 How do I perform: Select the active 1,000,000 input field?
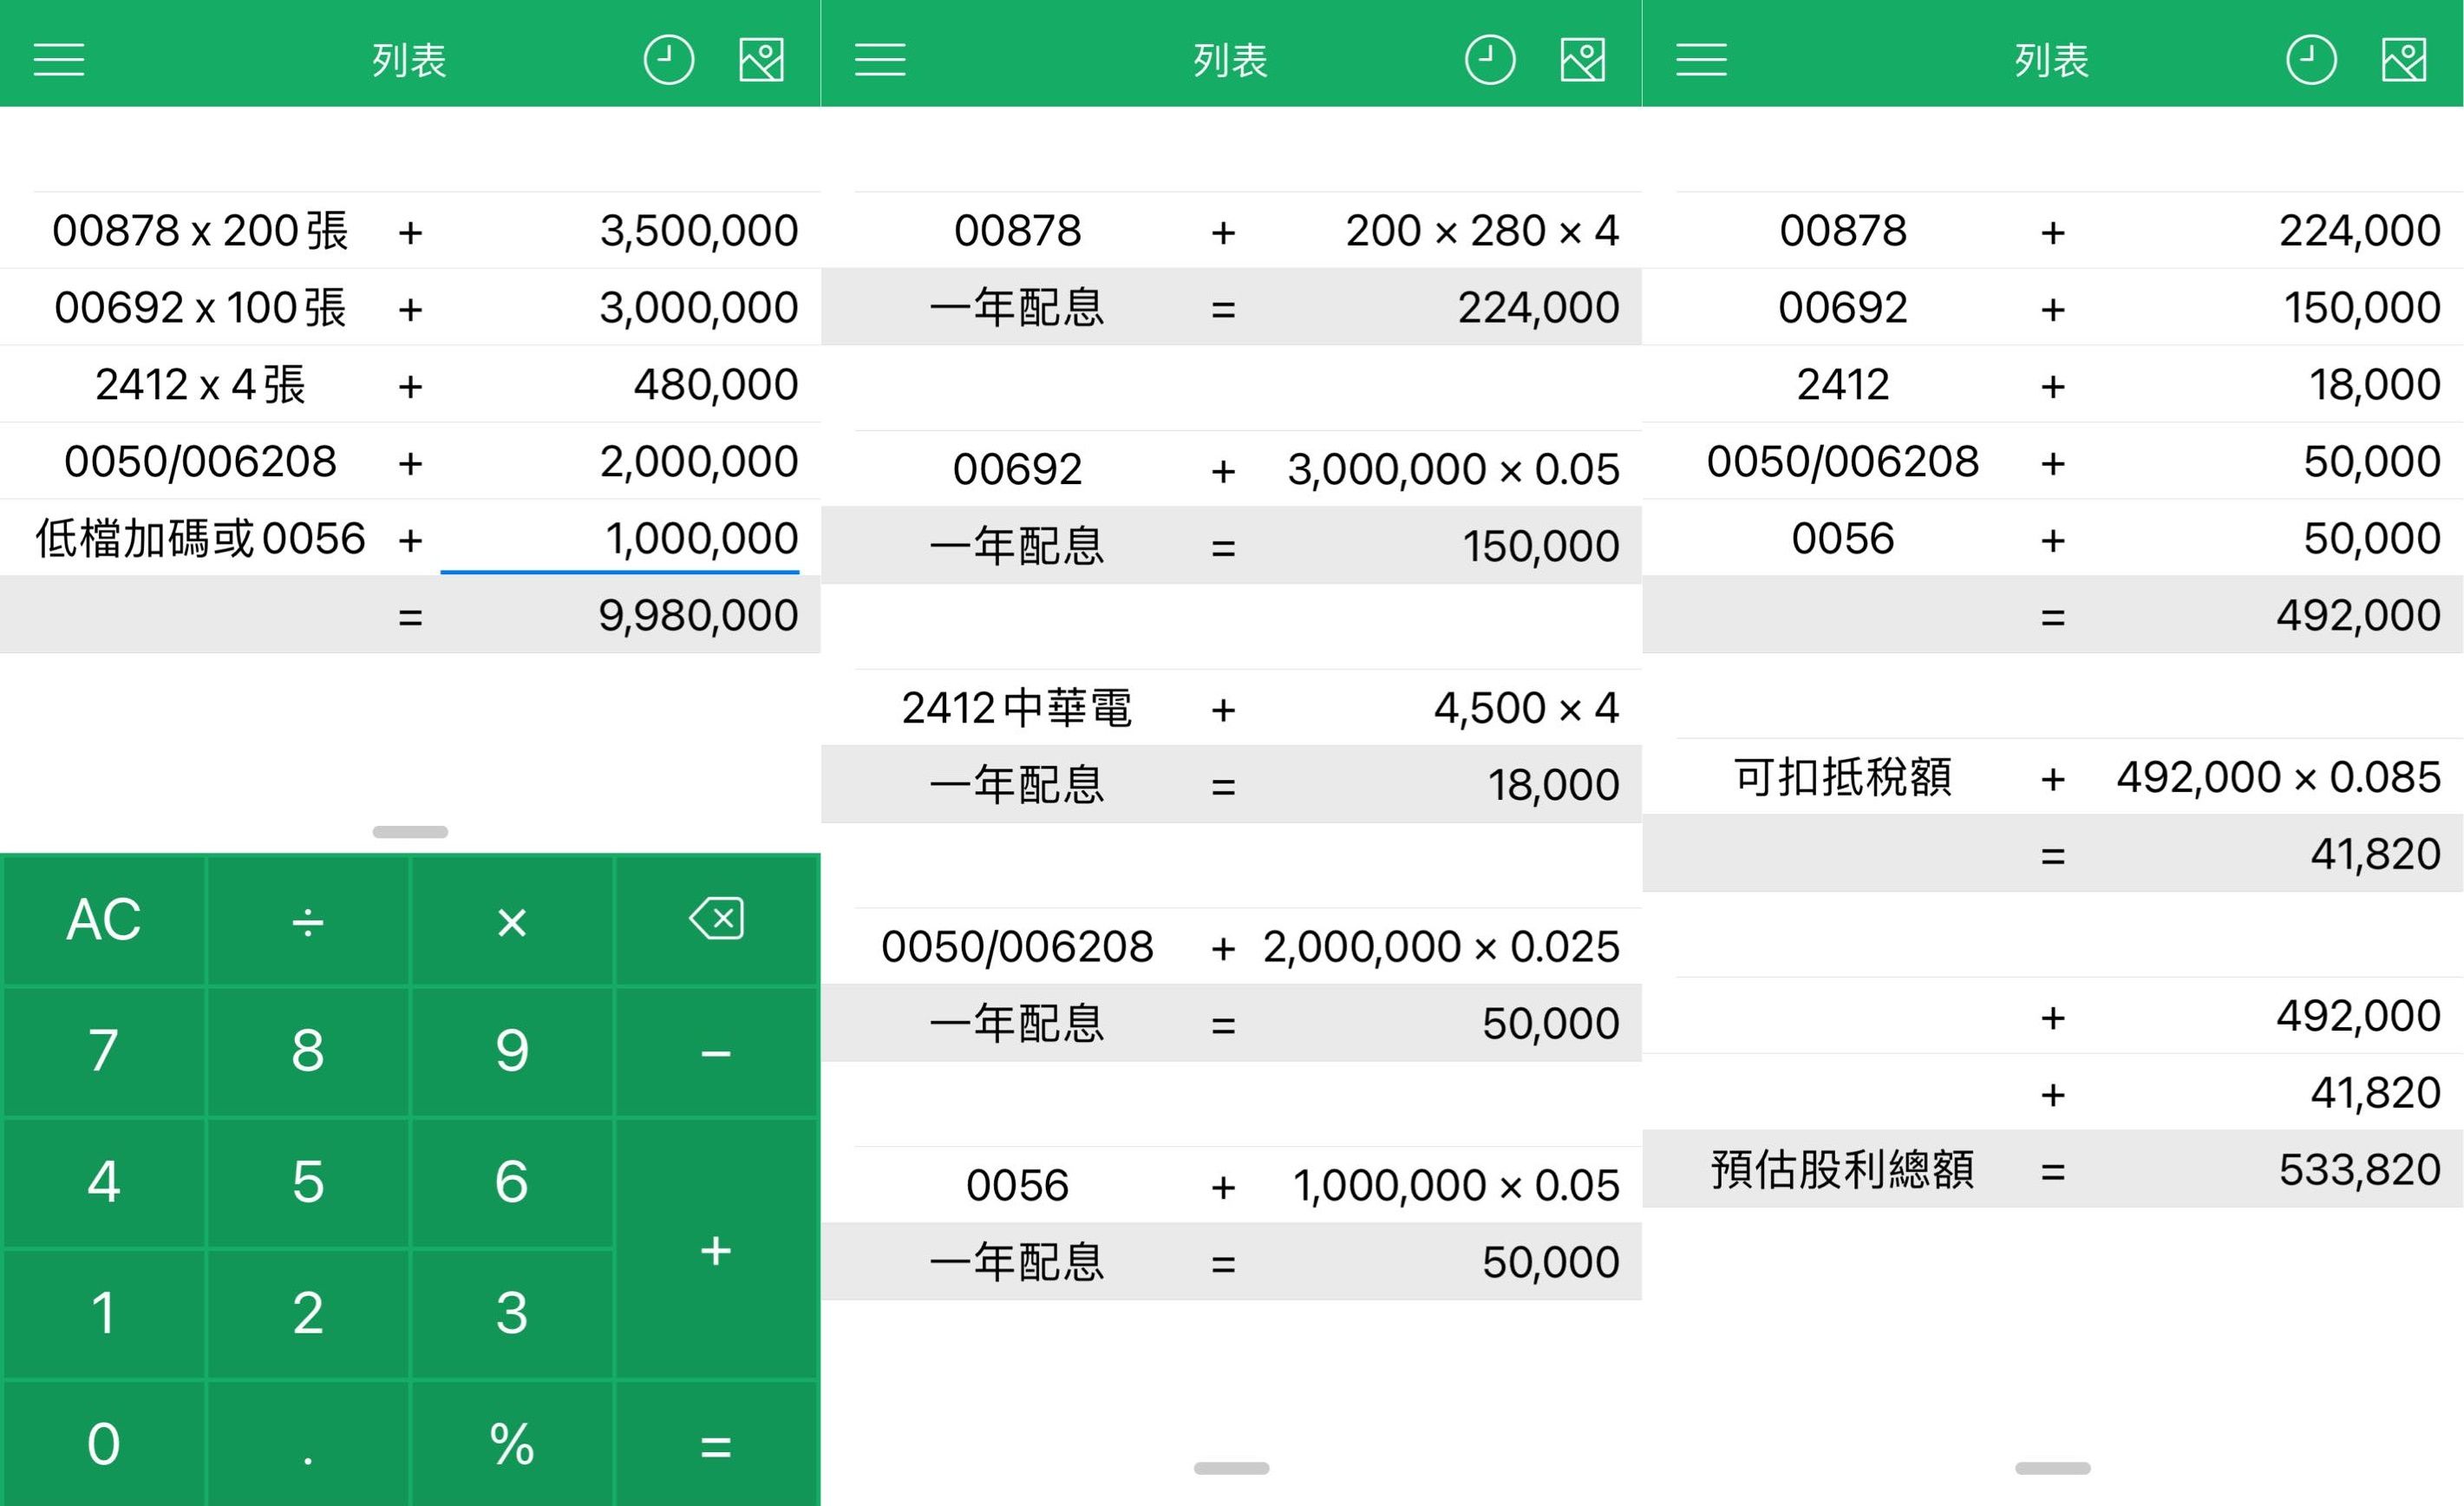620,539
